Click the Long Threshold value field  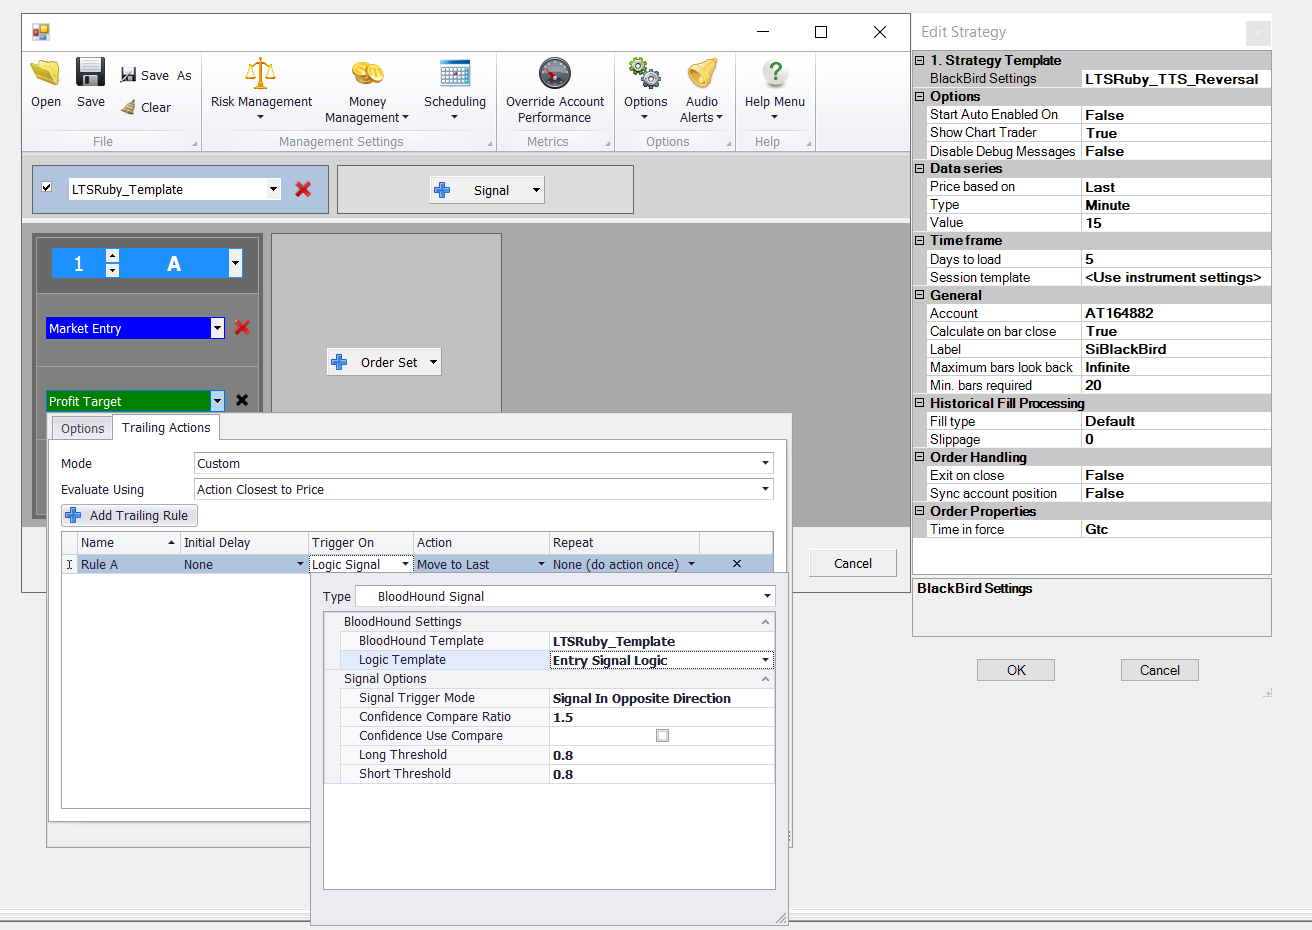pos(660,755)
